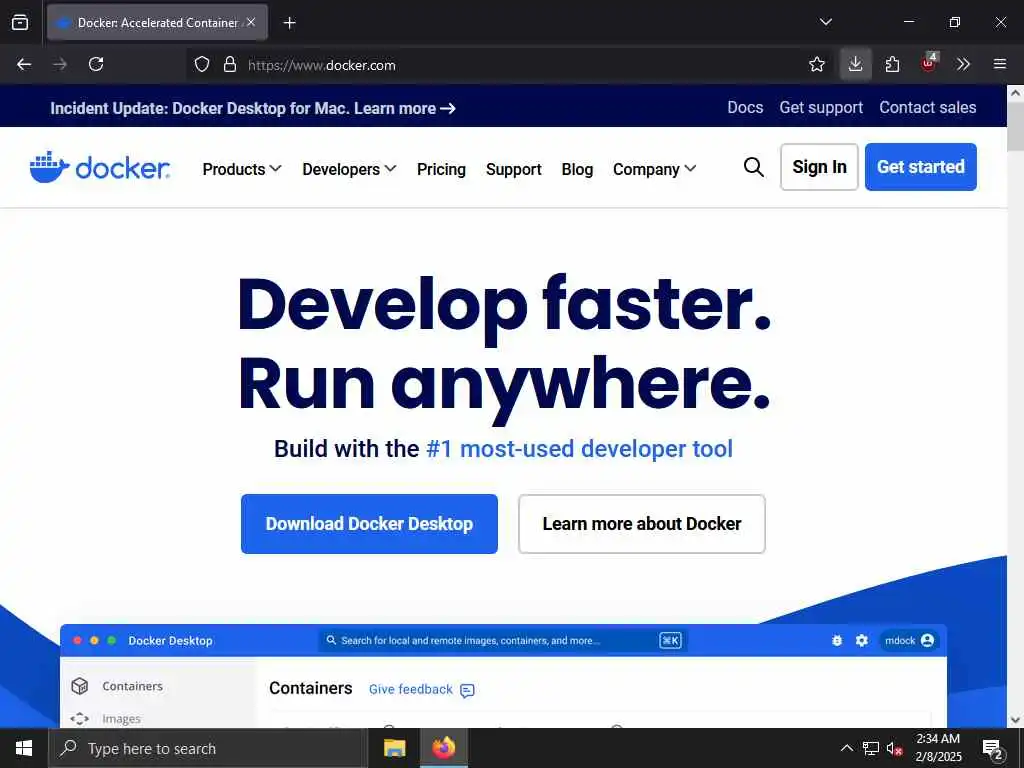Click the Containers heading in the preview
1024x768 pixels.
point(310,688)
